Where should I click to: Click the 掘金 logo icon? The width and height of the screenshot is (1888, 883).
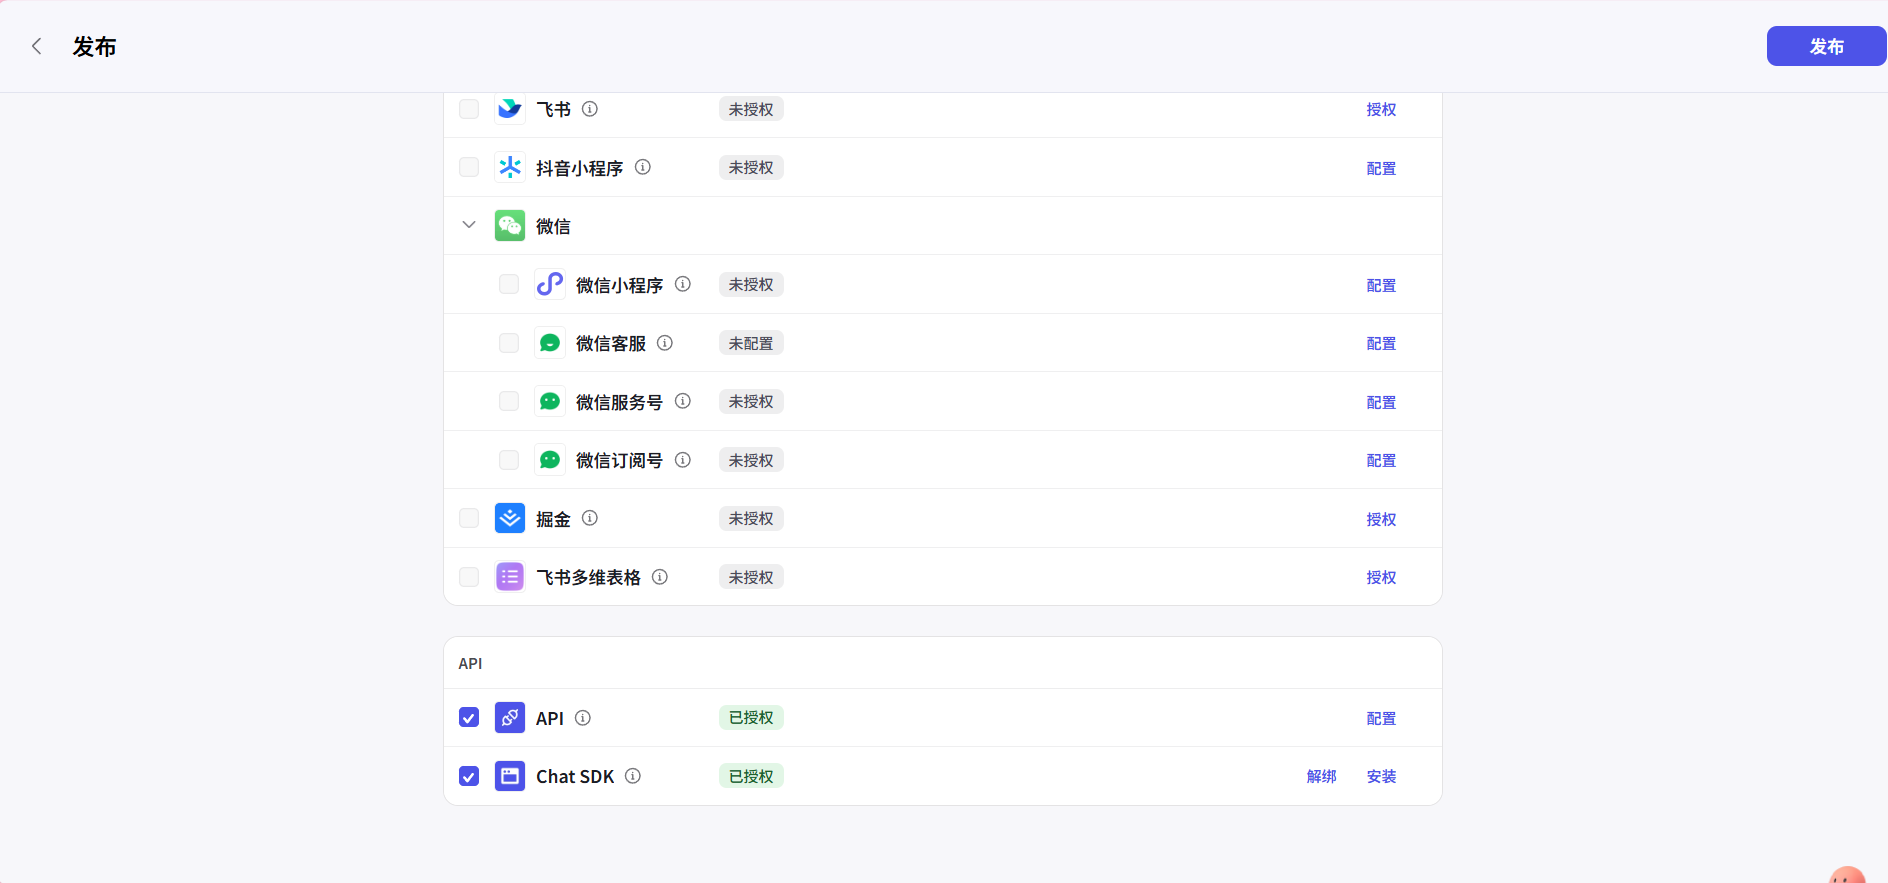(510, 518)
